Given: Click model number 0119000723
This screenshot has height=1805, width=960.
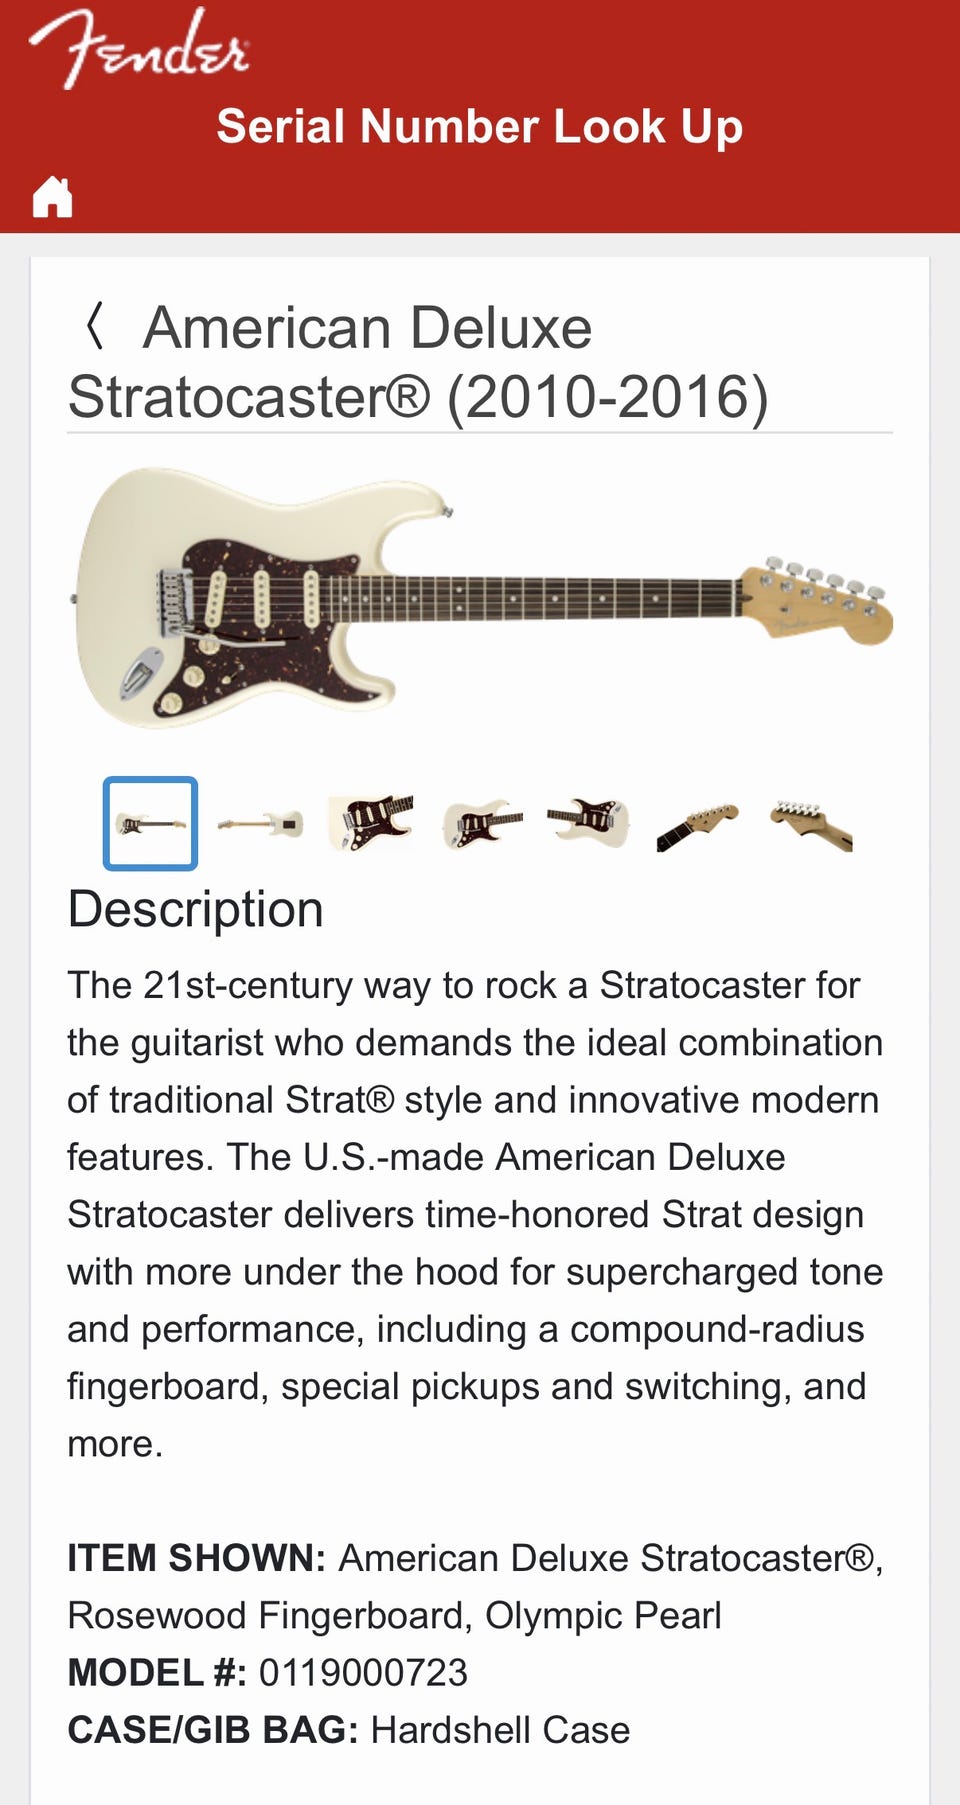Looking at the screenshot, I should click(x=363, y=1672).
